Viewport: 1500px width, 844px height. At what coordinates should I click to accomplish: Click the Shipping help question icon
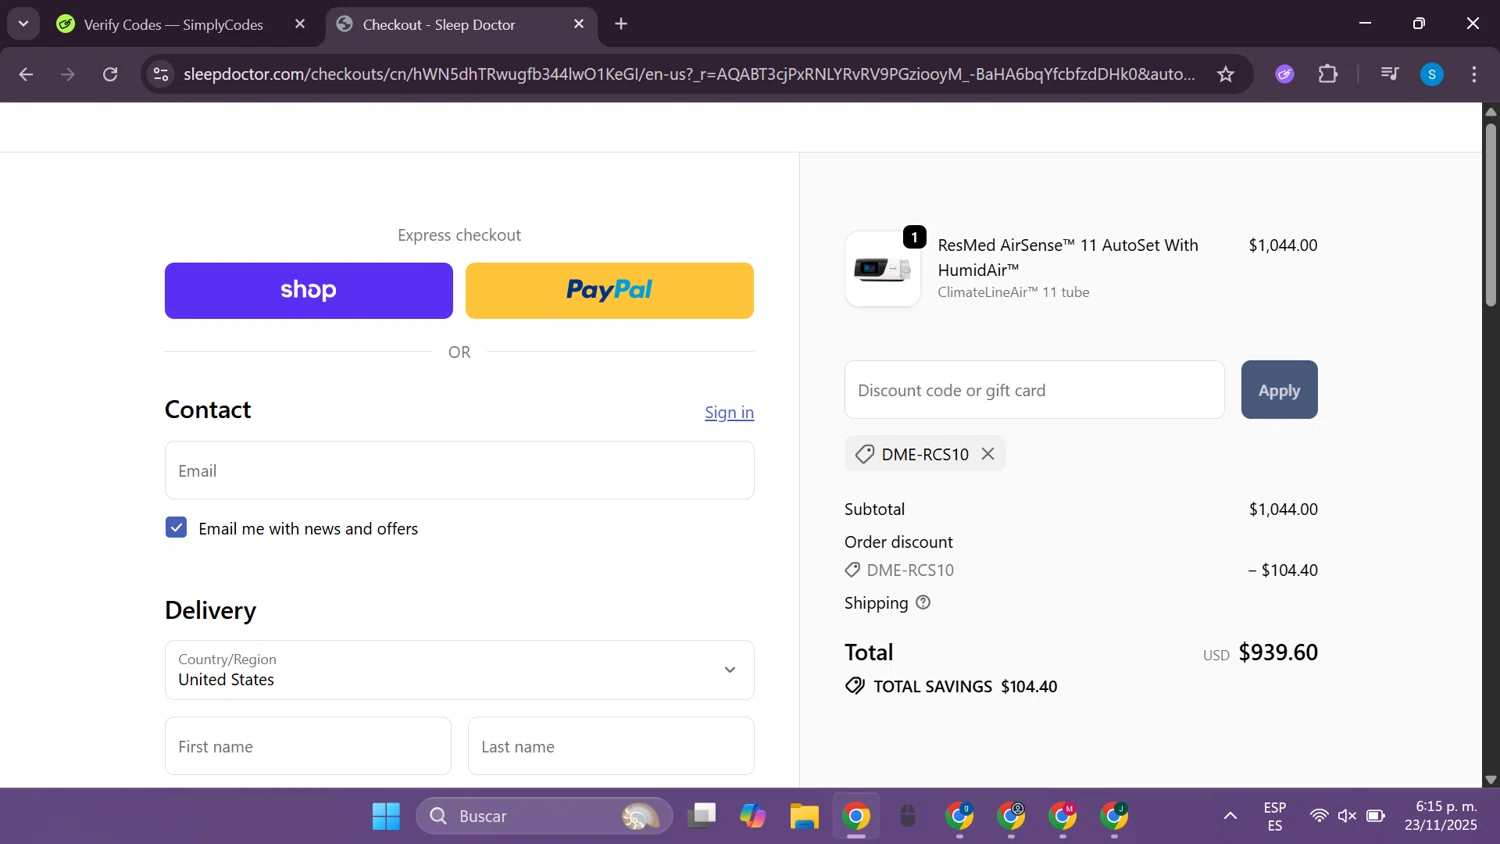pyautogui.click(x=923, y=602)
